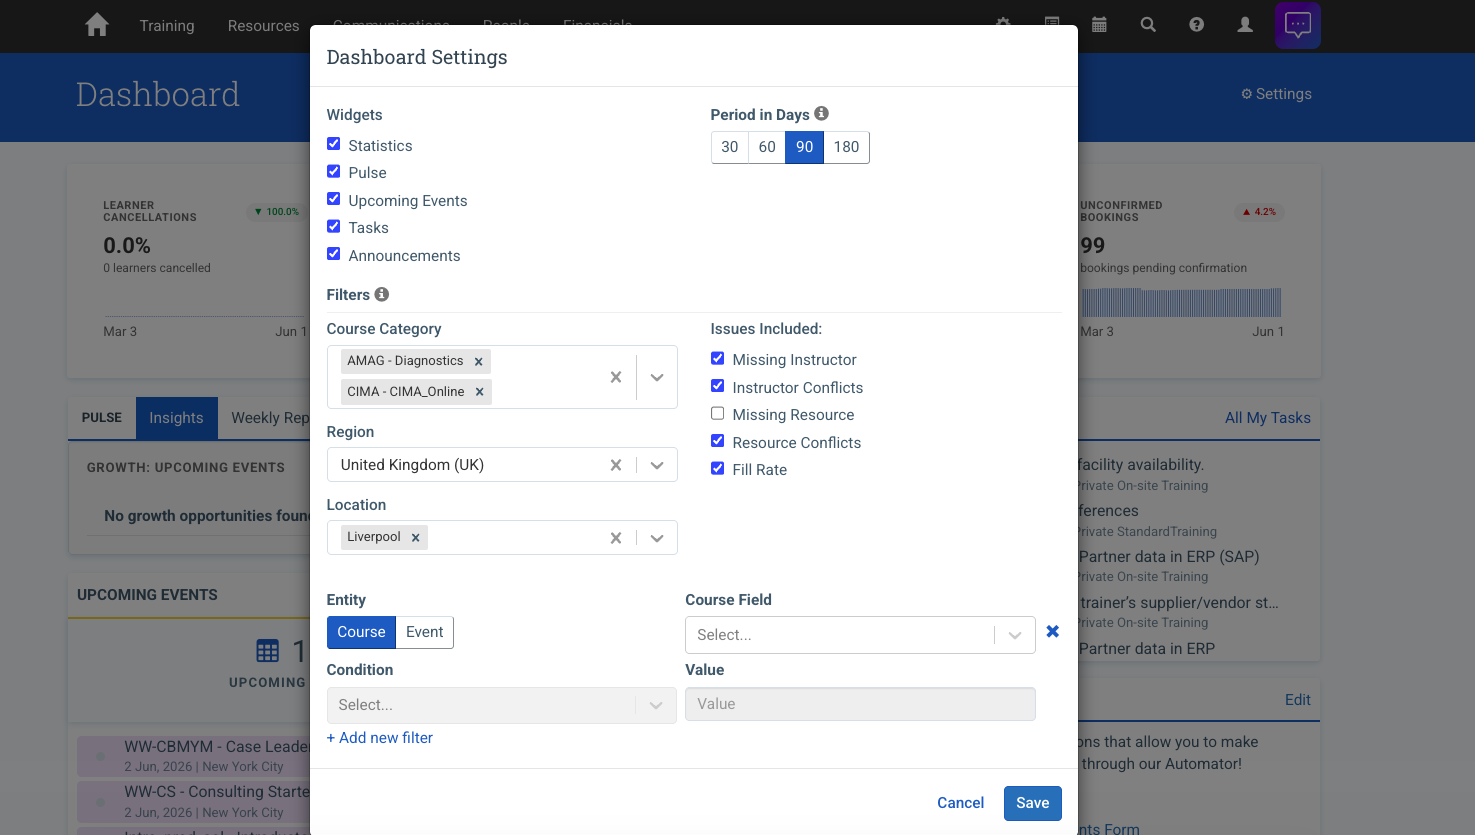The width and height of the screenshot is (1475, 835).
Task: Delete the custom filter row
Action: coord(1052,631)
